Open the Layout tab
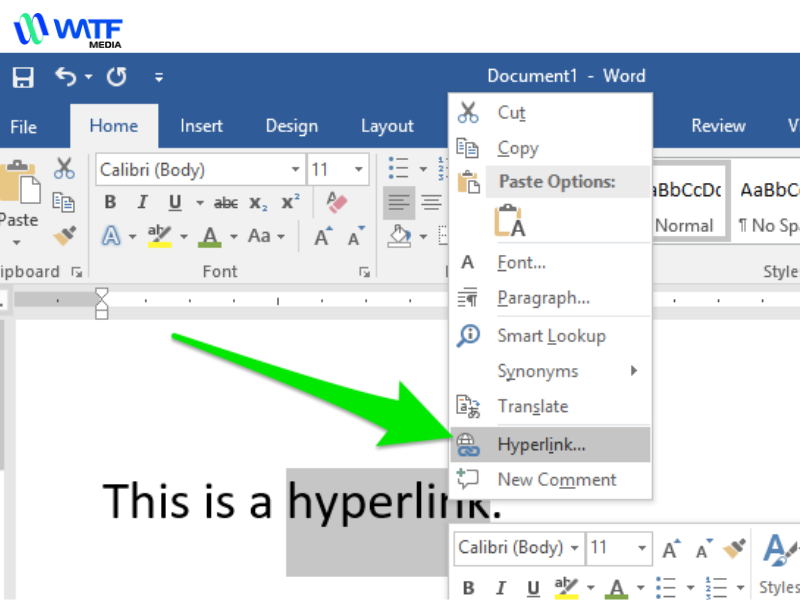Viewport: 800px width, 600px height. click(387, 126)
